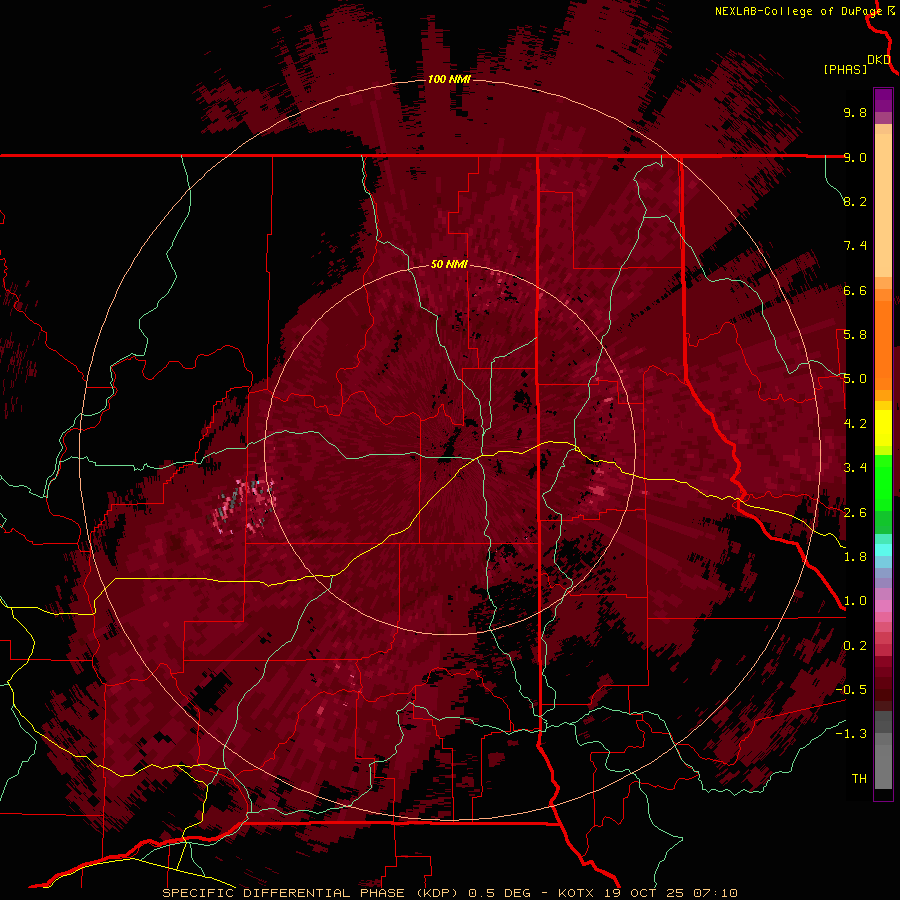Click the 1.8 value on the color scale
This screenshot has height=900, width=900.
(x=855, y=557)
